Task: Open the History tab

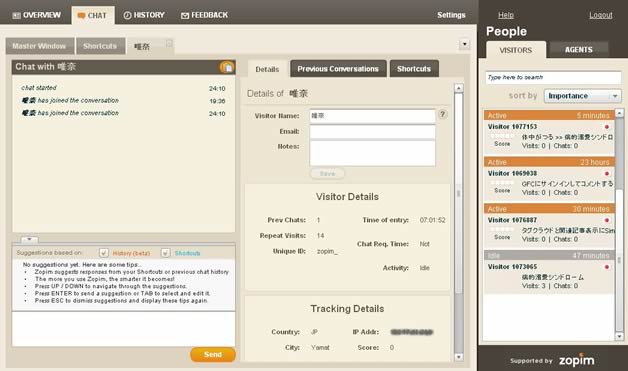Action: click(144, 15)
